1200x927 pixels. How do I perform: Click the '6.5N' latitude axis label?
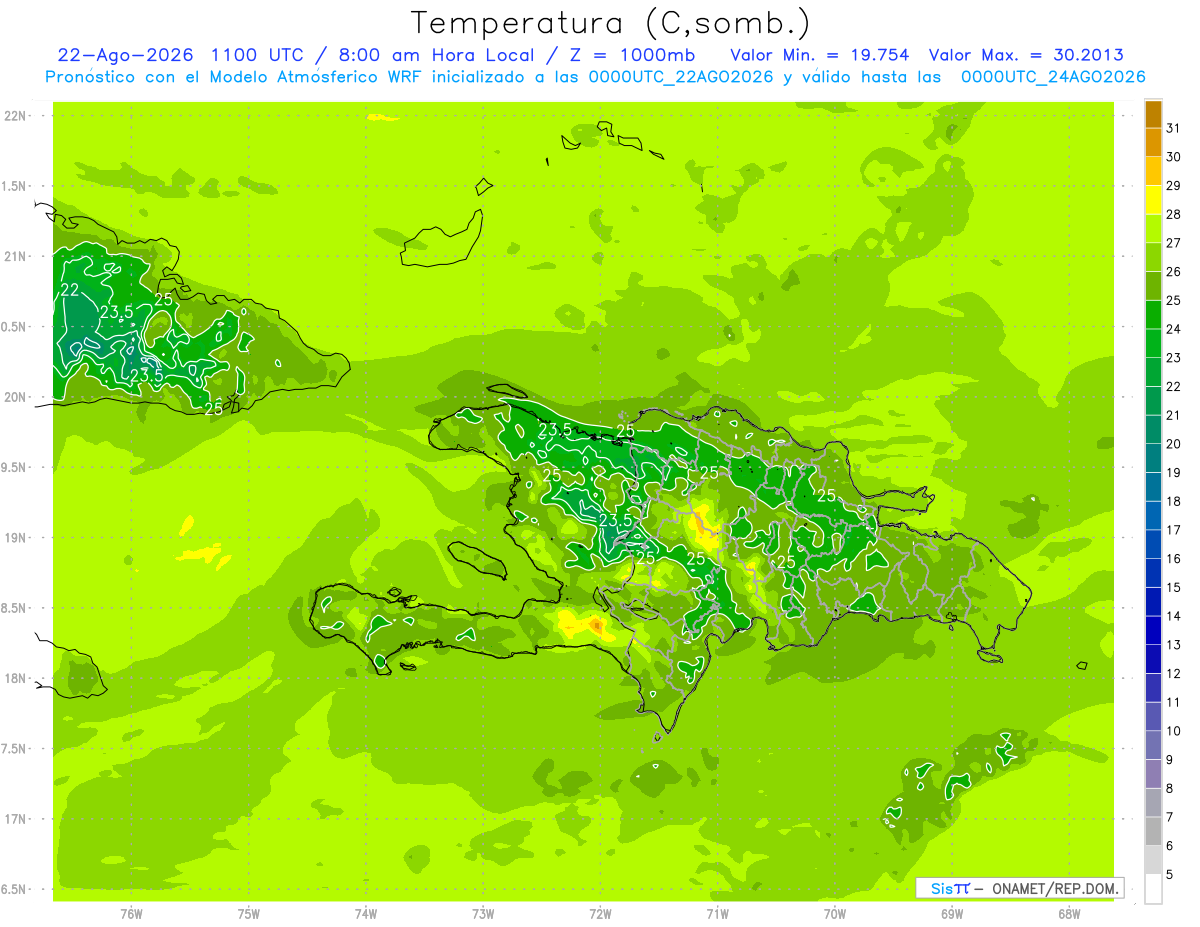click(x=15, y=890)
